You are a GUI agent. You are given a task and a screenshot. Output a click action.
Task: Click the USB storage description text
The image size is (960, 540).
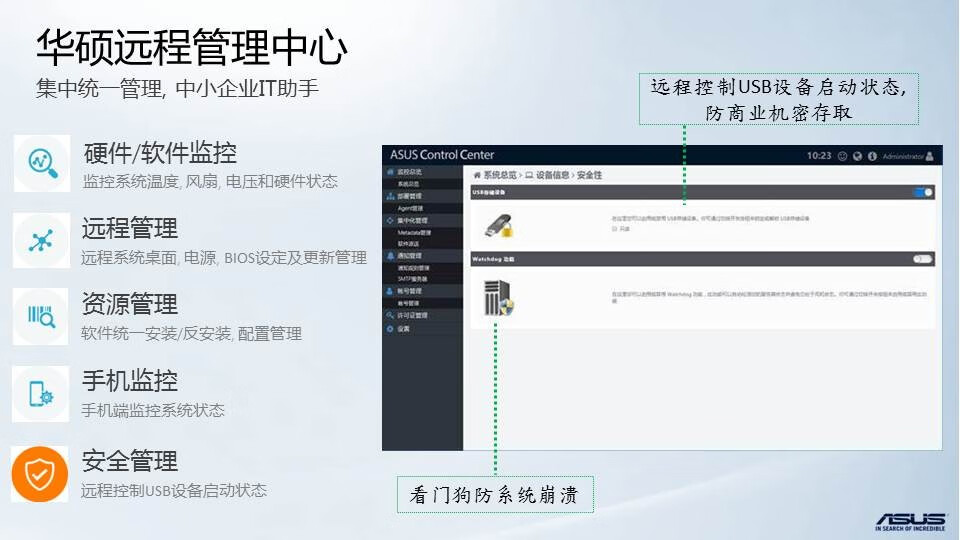pyautogui.click(x=710, y=218)
